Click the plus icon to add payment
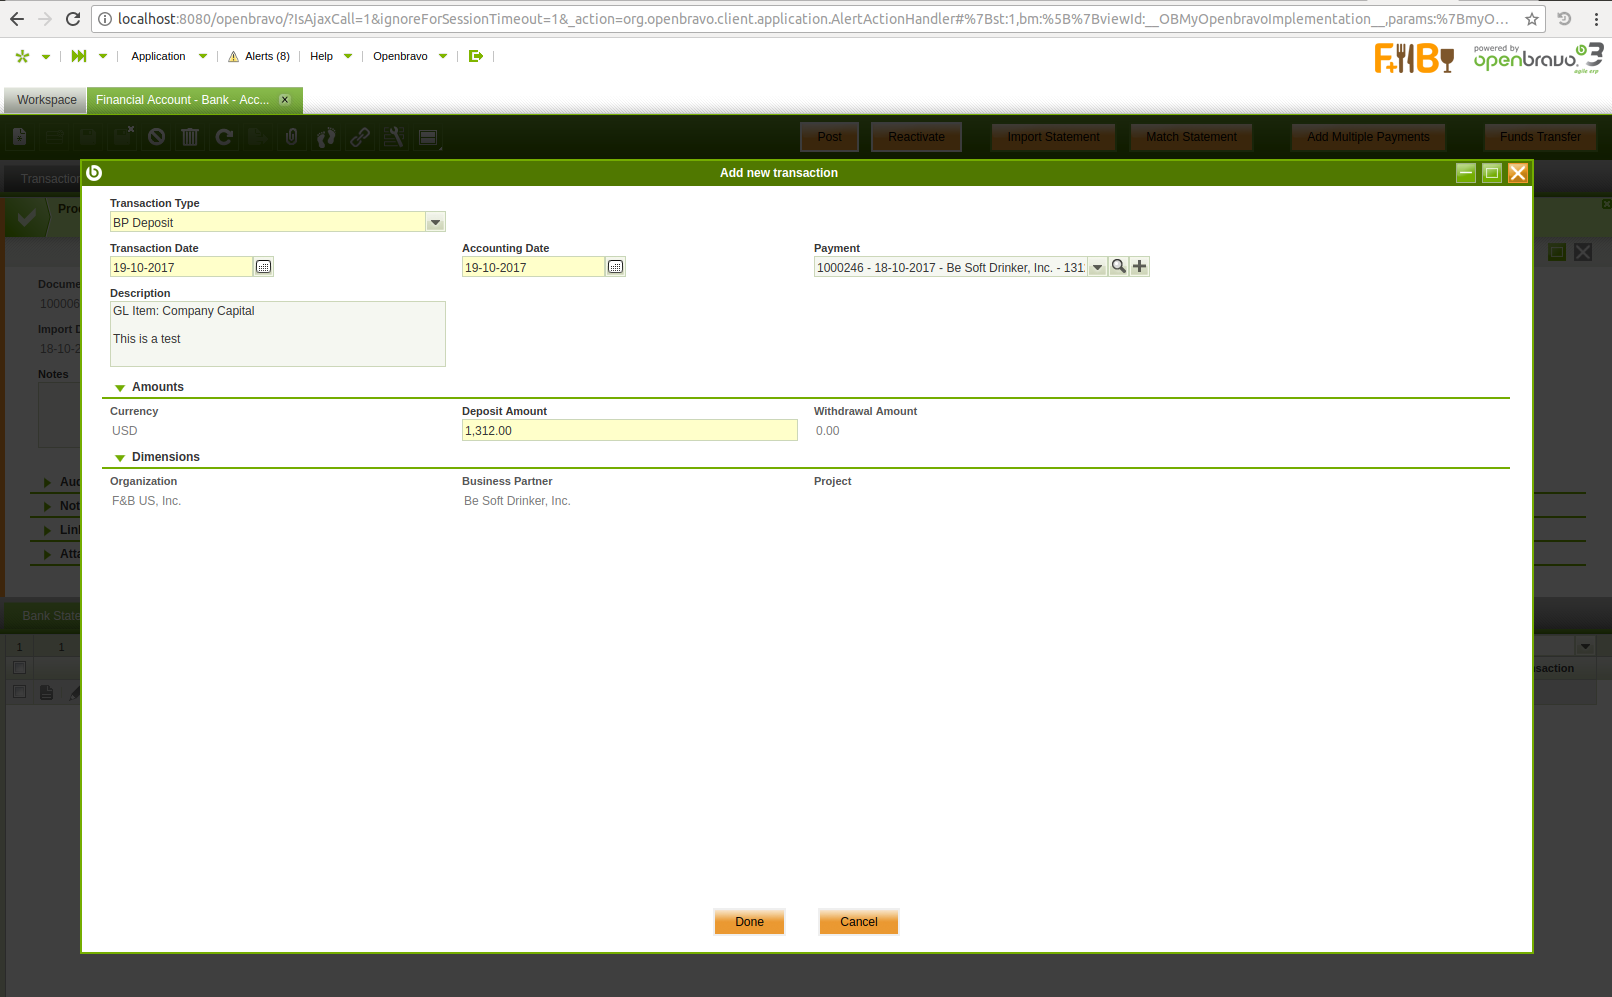The image size is (1612, 997). click(x=1139, y=267)
